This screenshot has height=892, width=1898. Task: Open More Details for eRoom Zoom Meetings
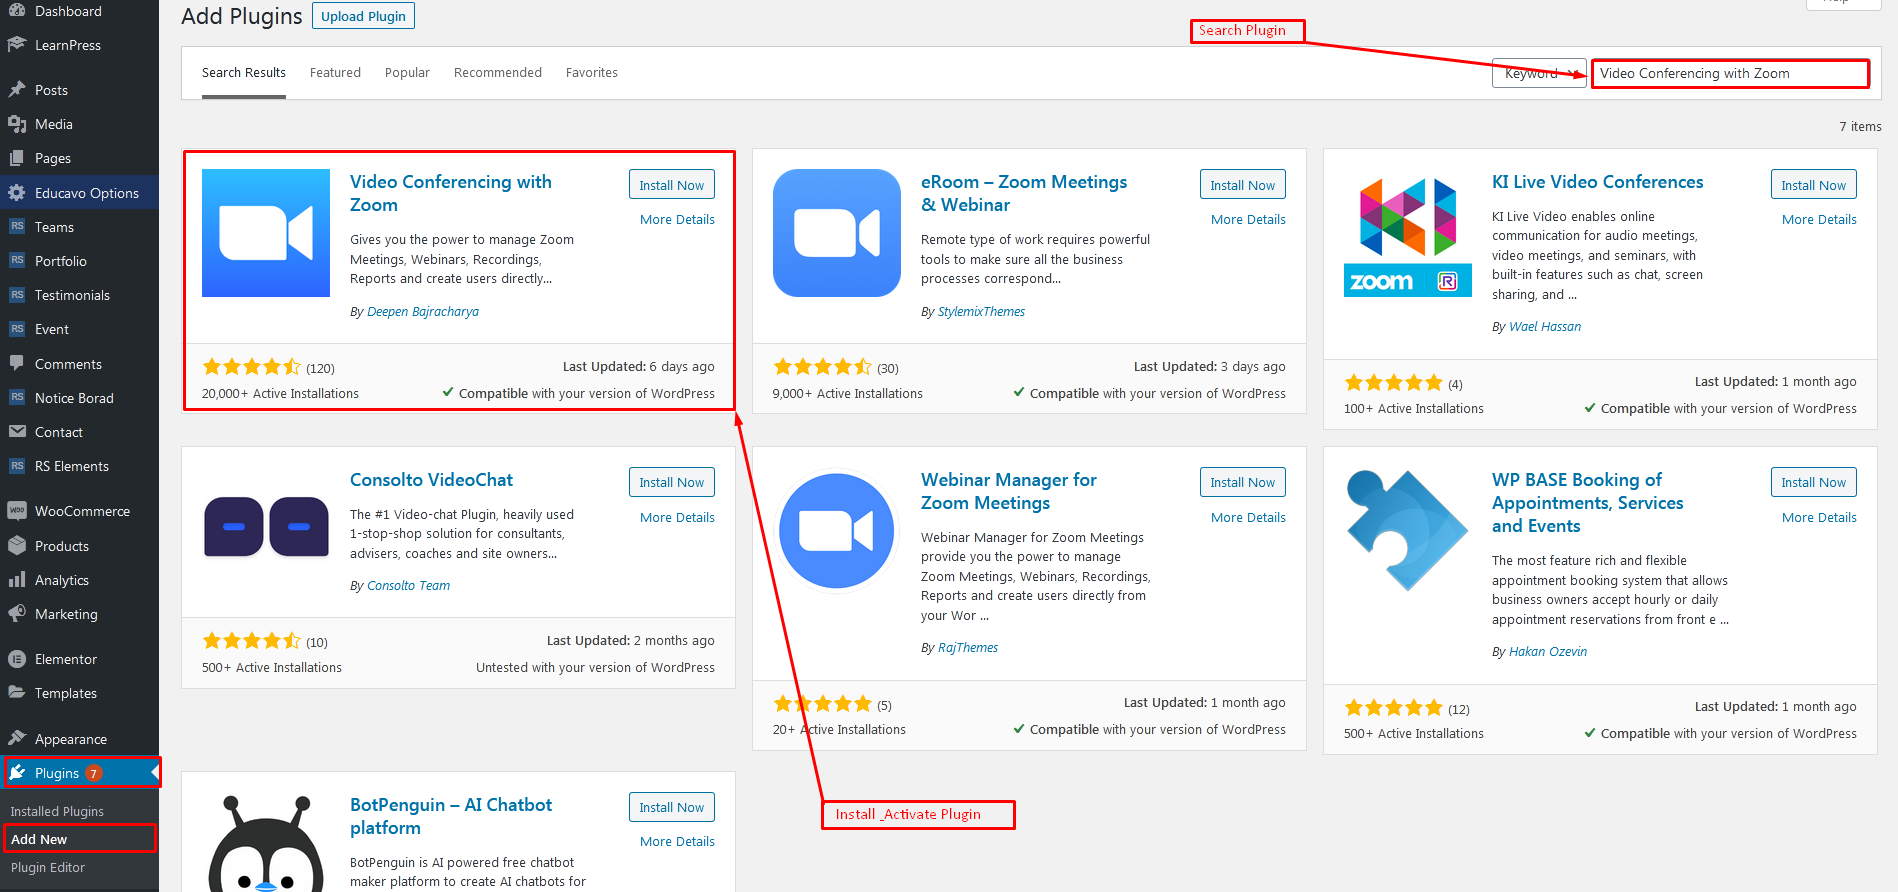1248,220
